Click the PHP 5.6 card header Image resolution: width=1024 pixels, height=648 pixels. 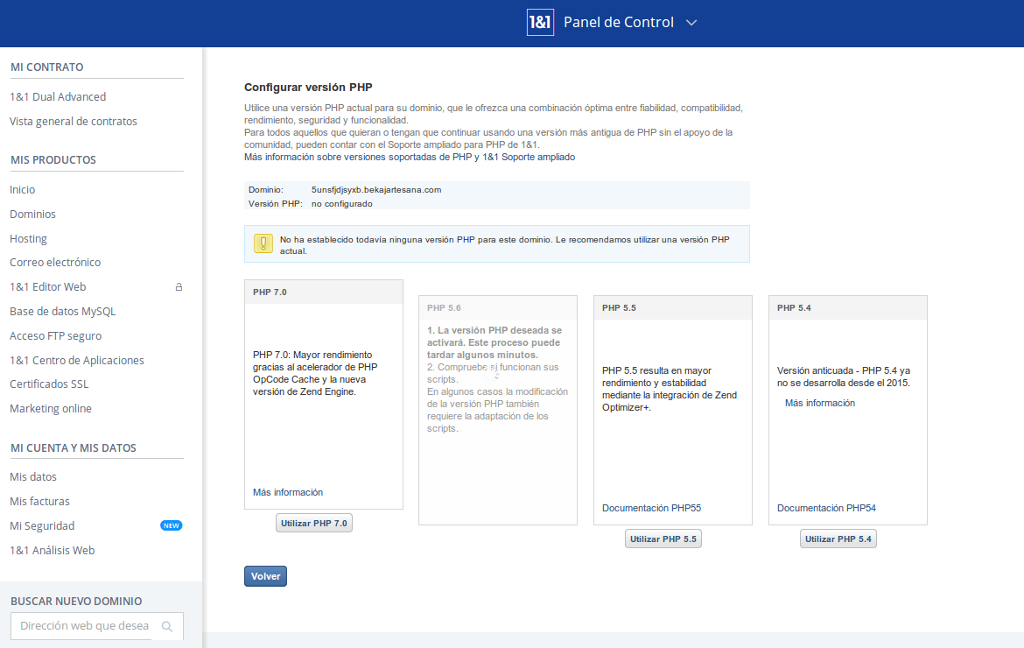(x=498, y=308)
